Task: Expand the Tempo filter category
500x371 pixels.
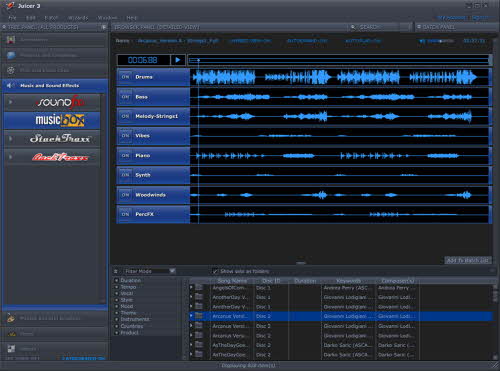Action: point(116,287)
